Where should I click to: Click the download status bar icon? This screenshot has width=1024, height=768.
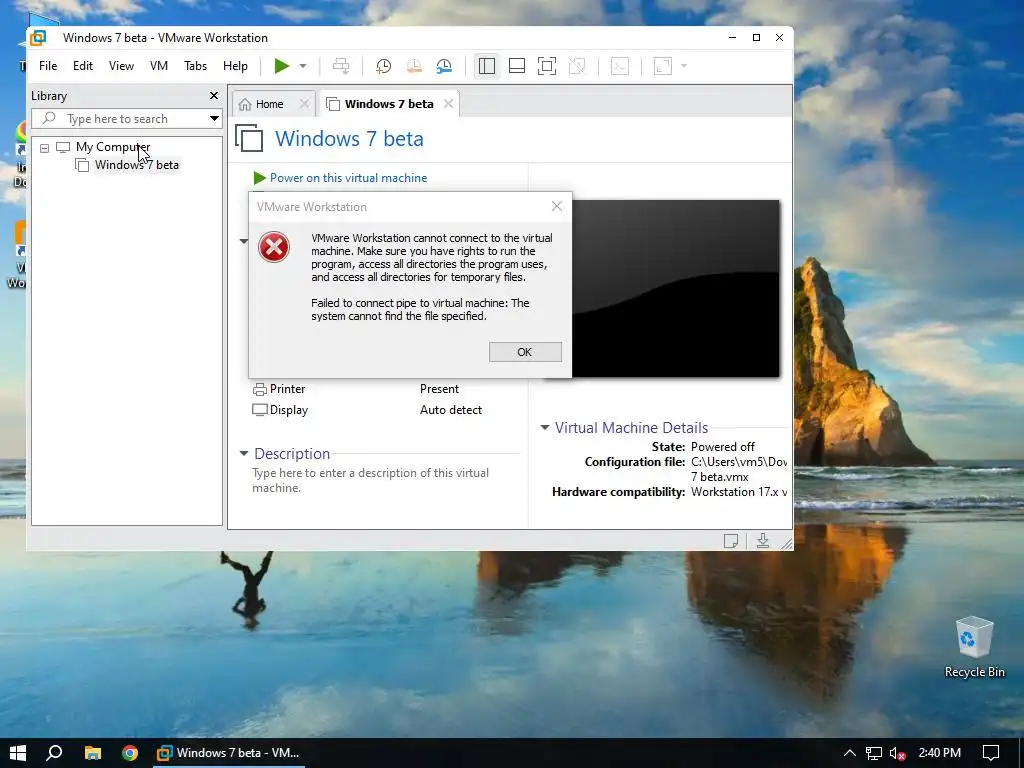(762, 541)
